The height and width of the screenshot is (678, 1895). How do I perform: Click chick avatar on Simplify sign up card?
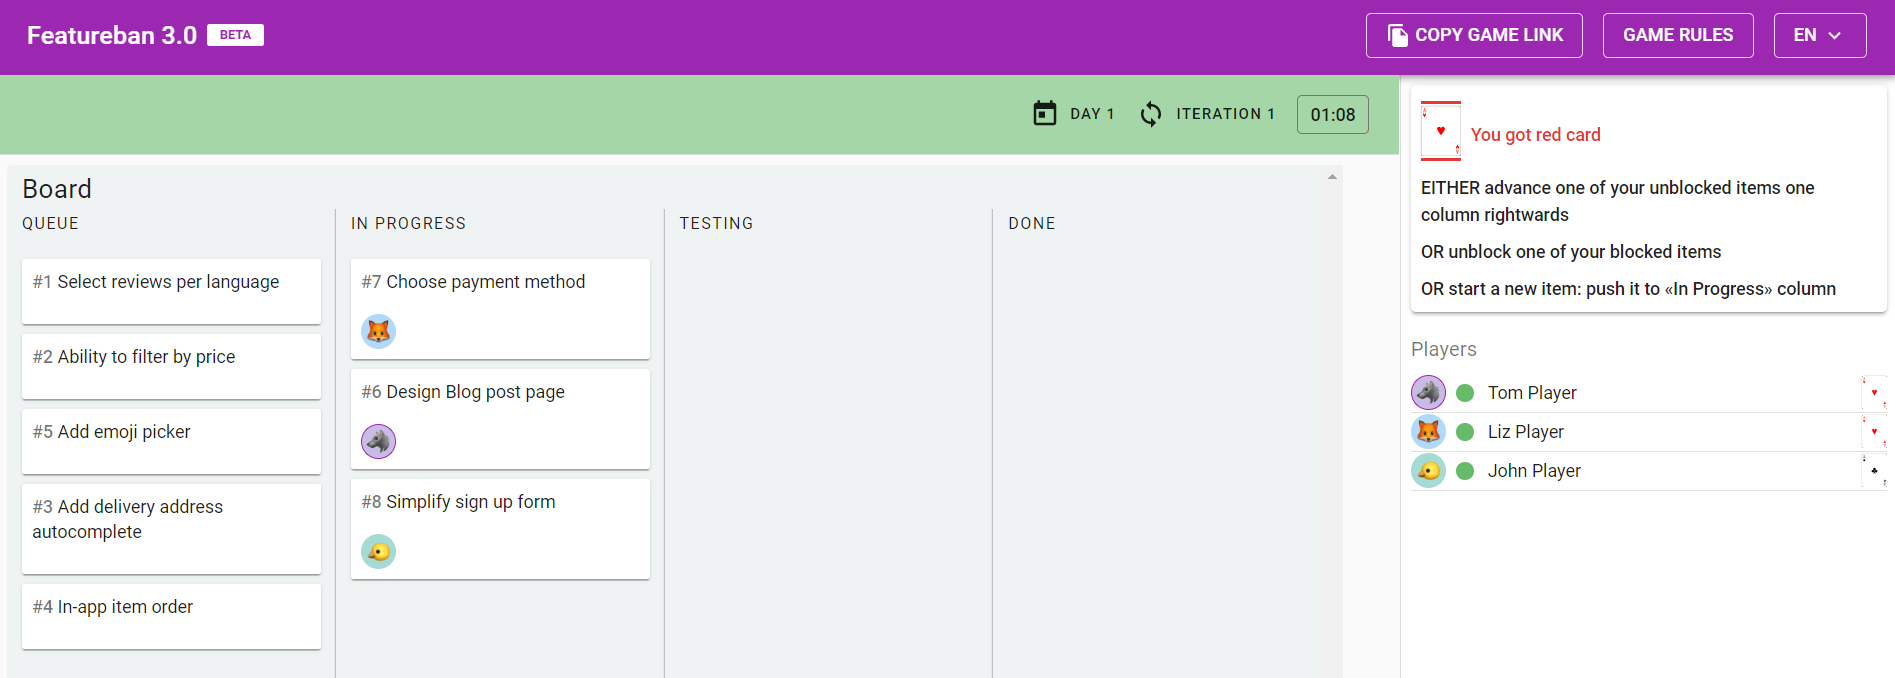[378, 551]
